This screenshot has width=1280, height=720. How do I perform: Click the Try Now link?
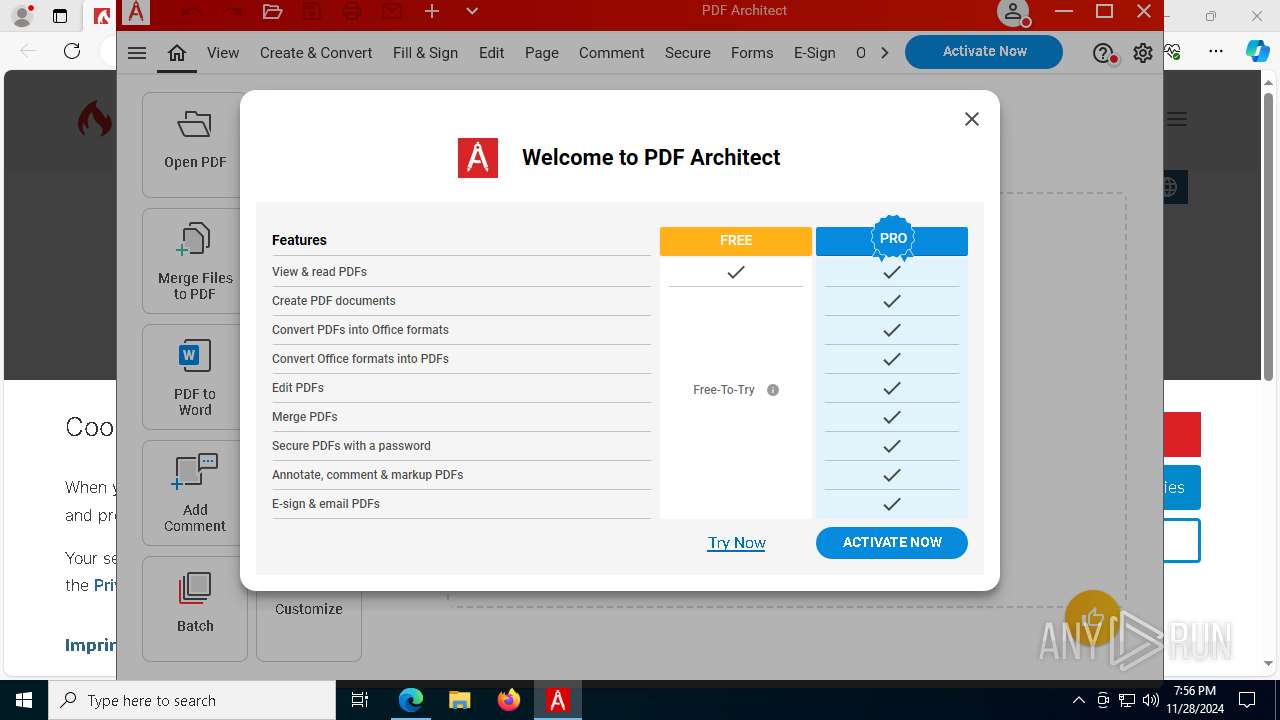coord(737,543)
